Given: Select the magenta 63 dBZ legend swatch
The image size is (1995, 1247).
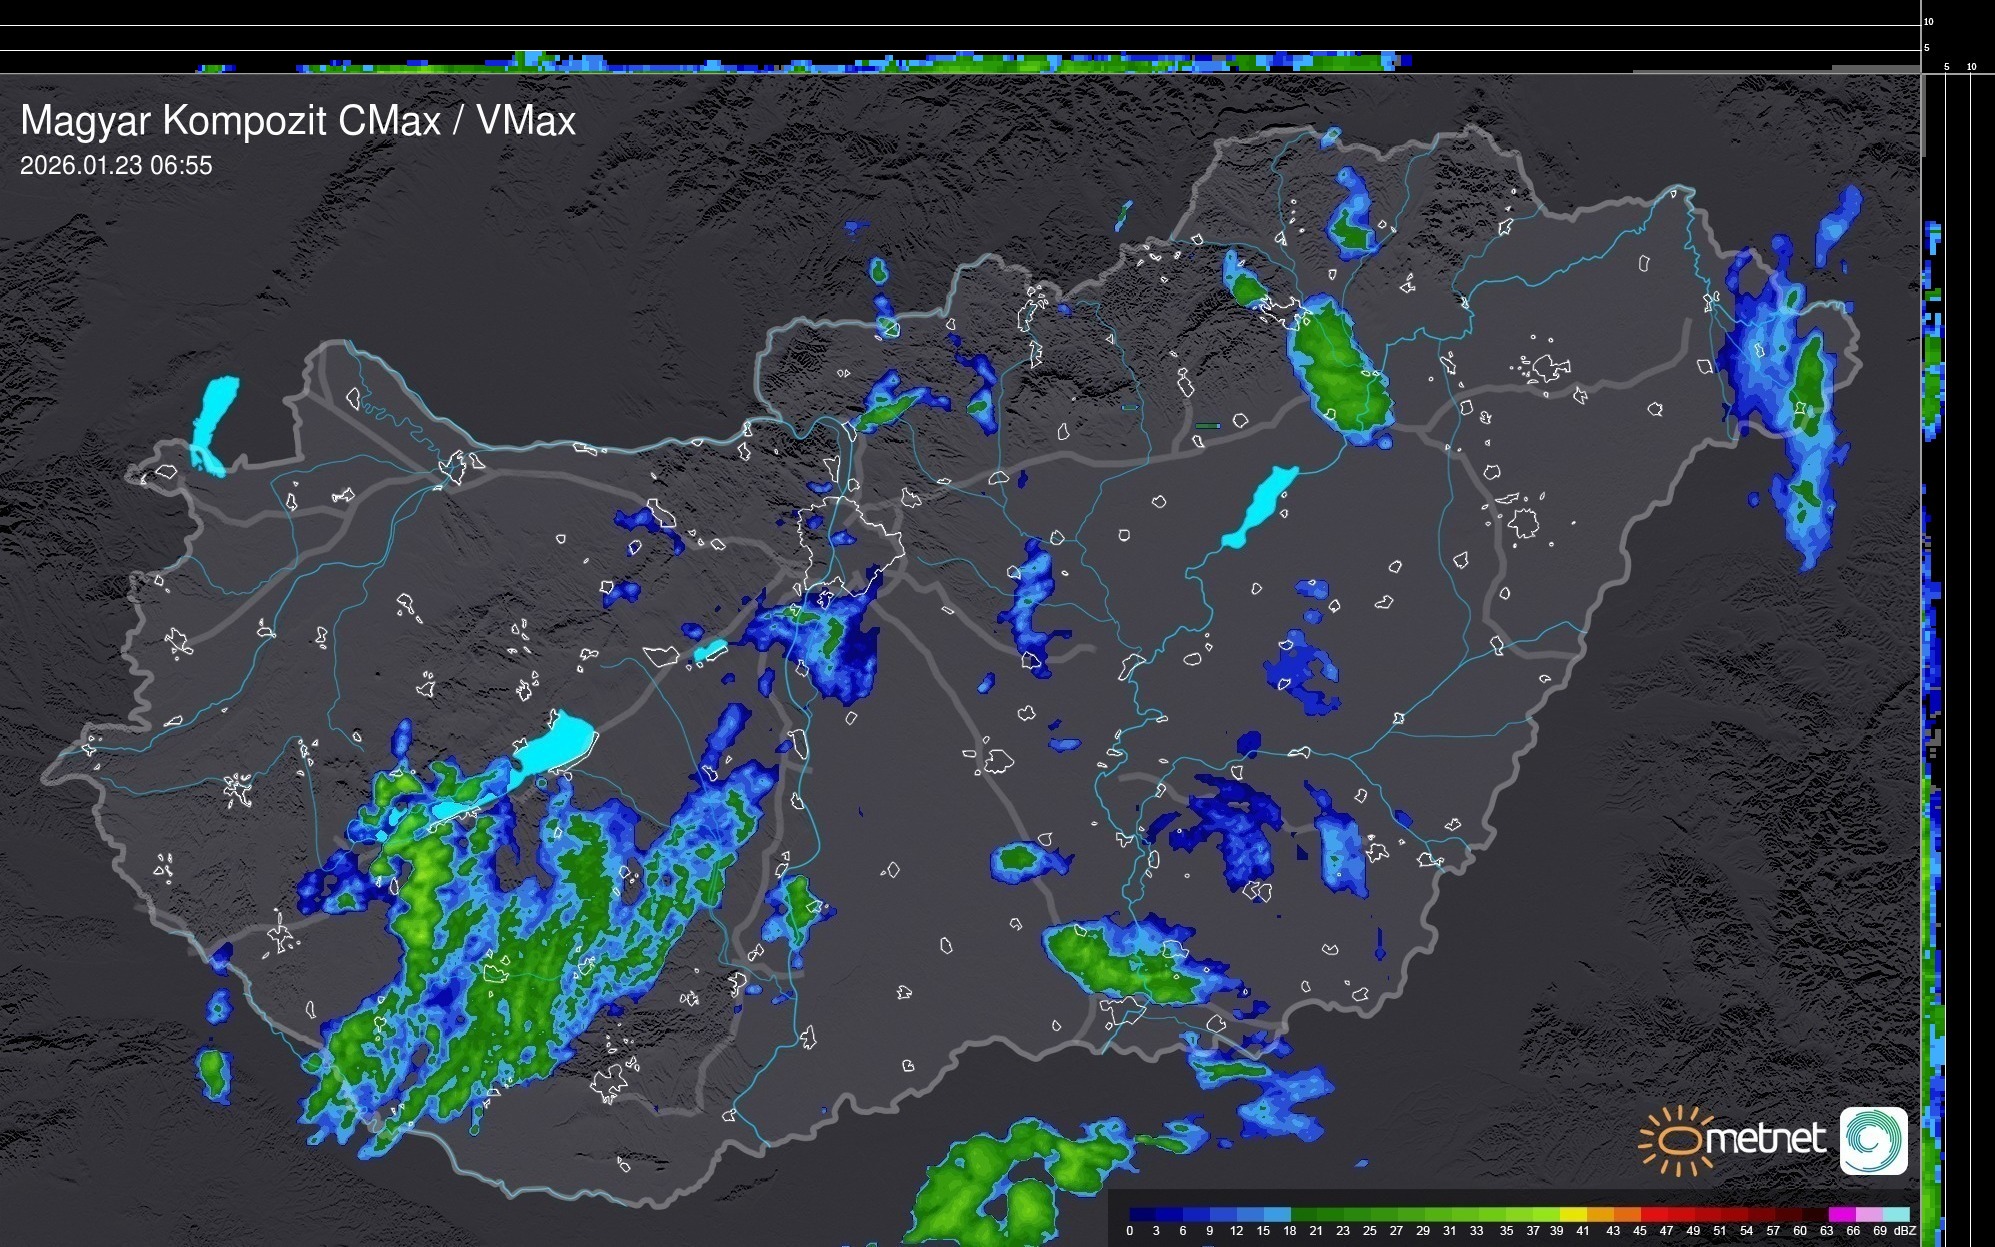Looking at the screenshot, I should 1840,1214.
